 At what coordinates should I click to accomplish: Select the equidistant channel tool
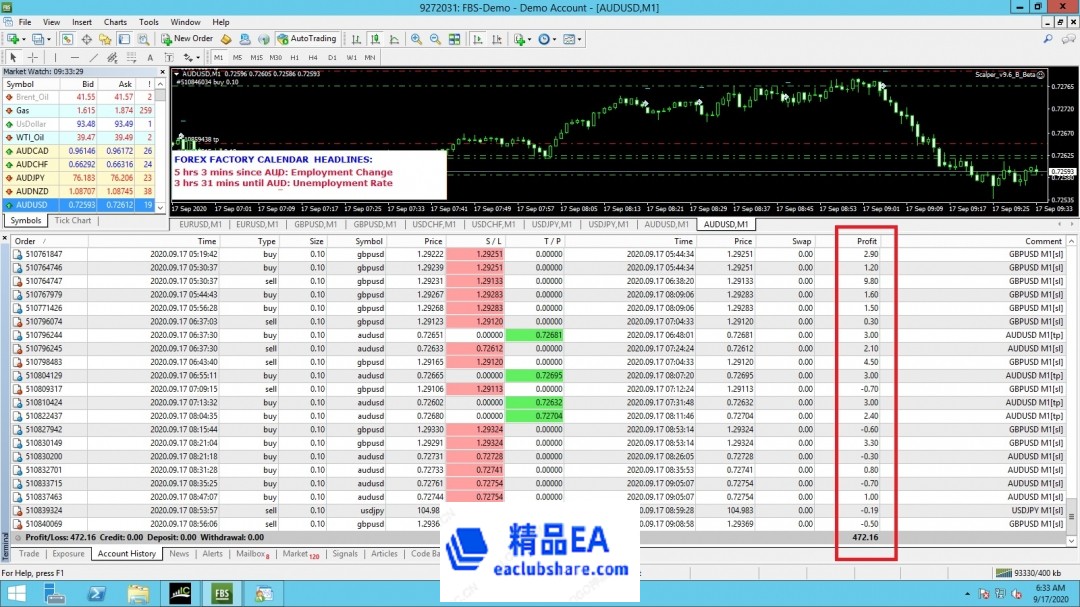point(112,58)
